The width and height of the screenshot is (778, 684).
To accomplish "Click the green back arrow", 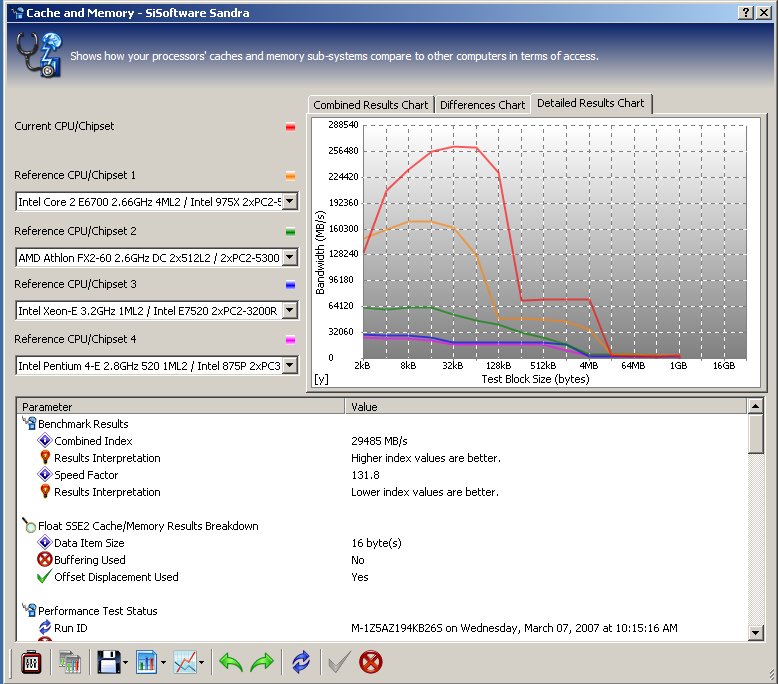I will (231, 662).
